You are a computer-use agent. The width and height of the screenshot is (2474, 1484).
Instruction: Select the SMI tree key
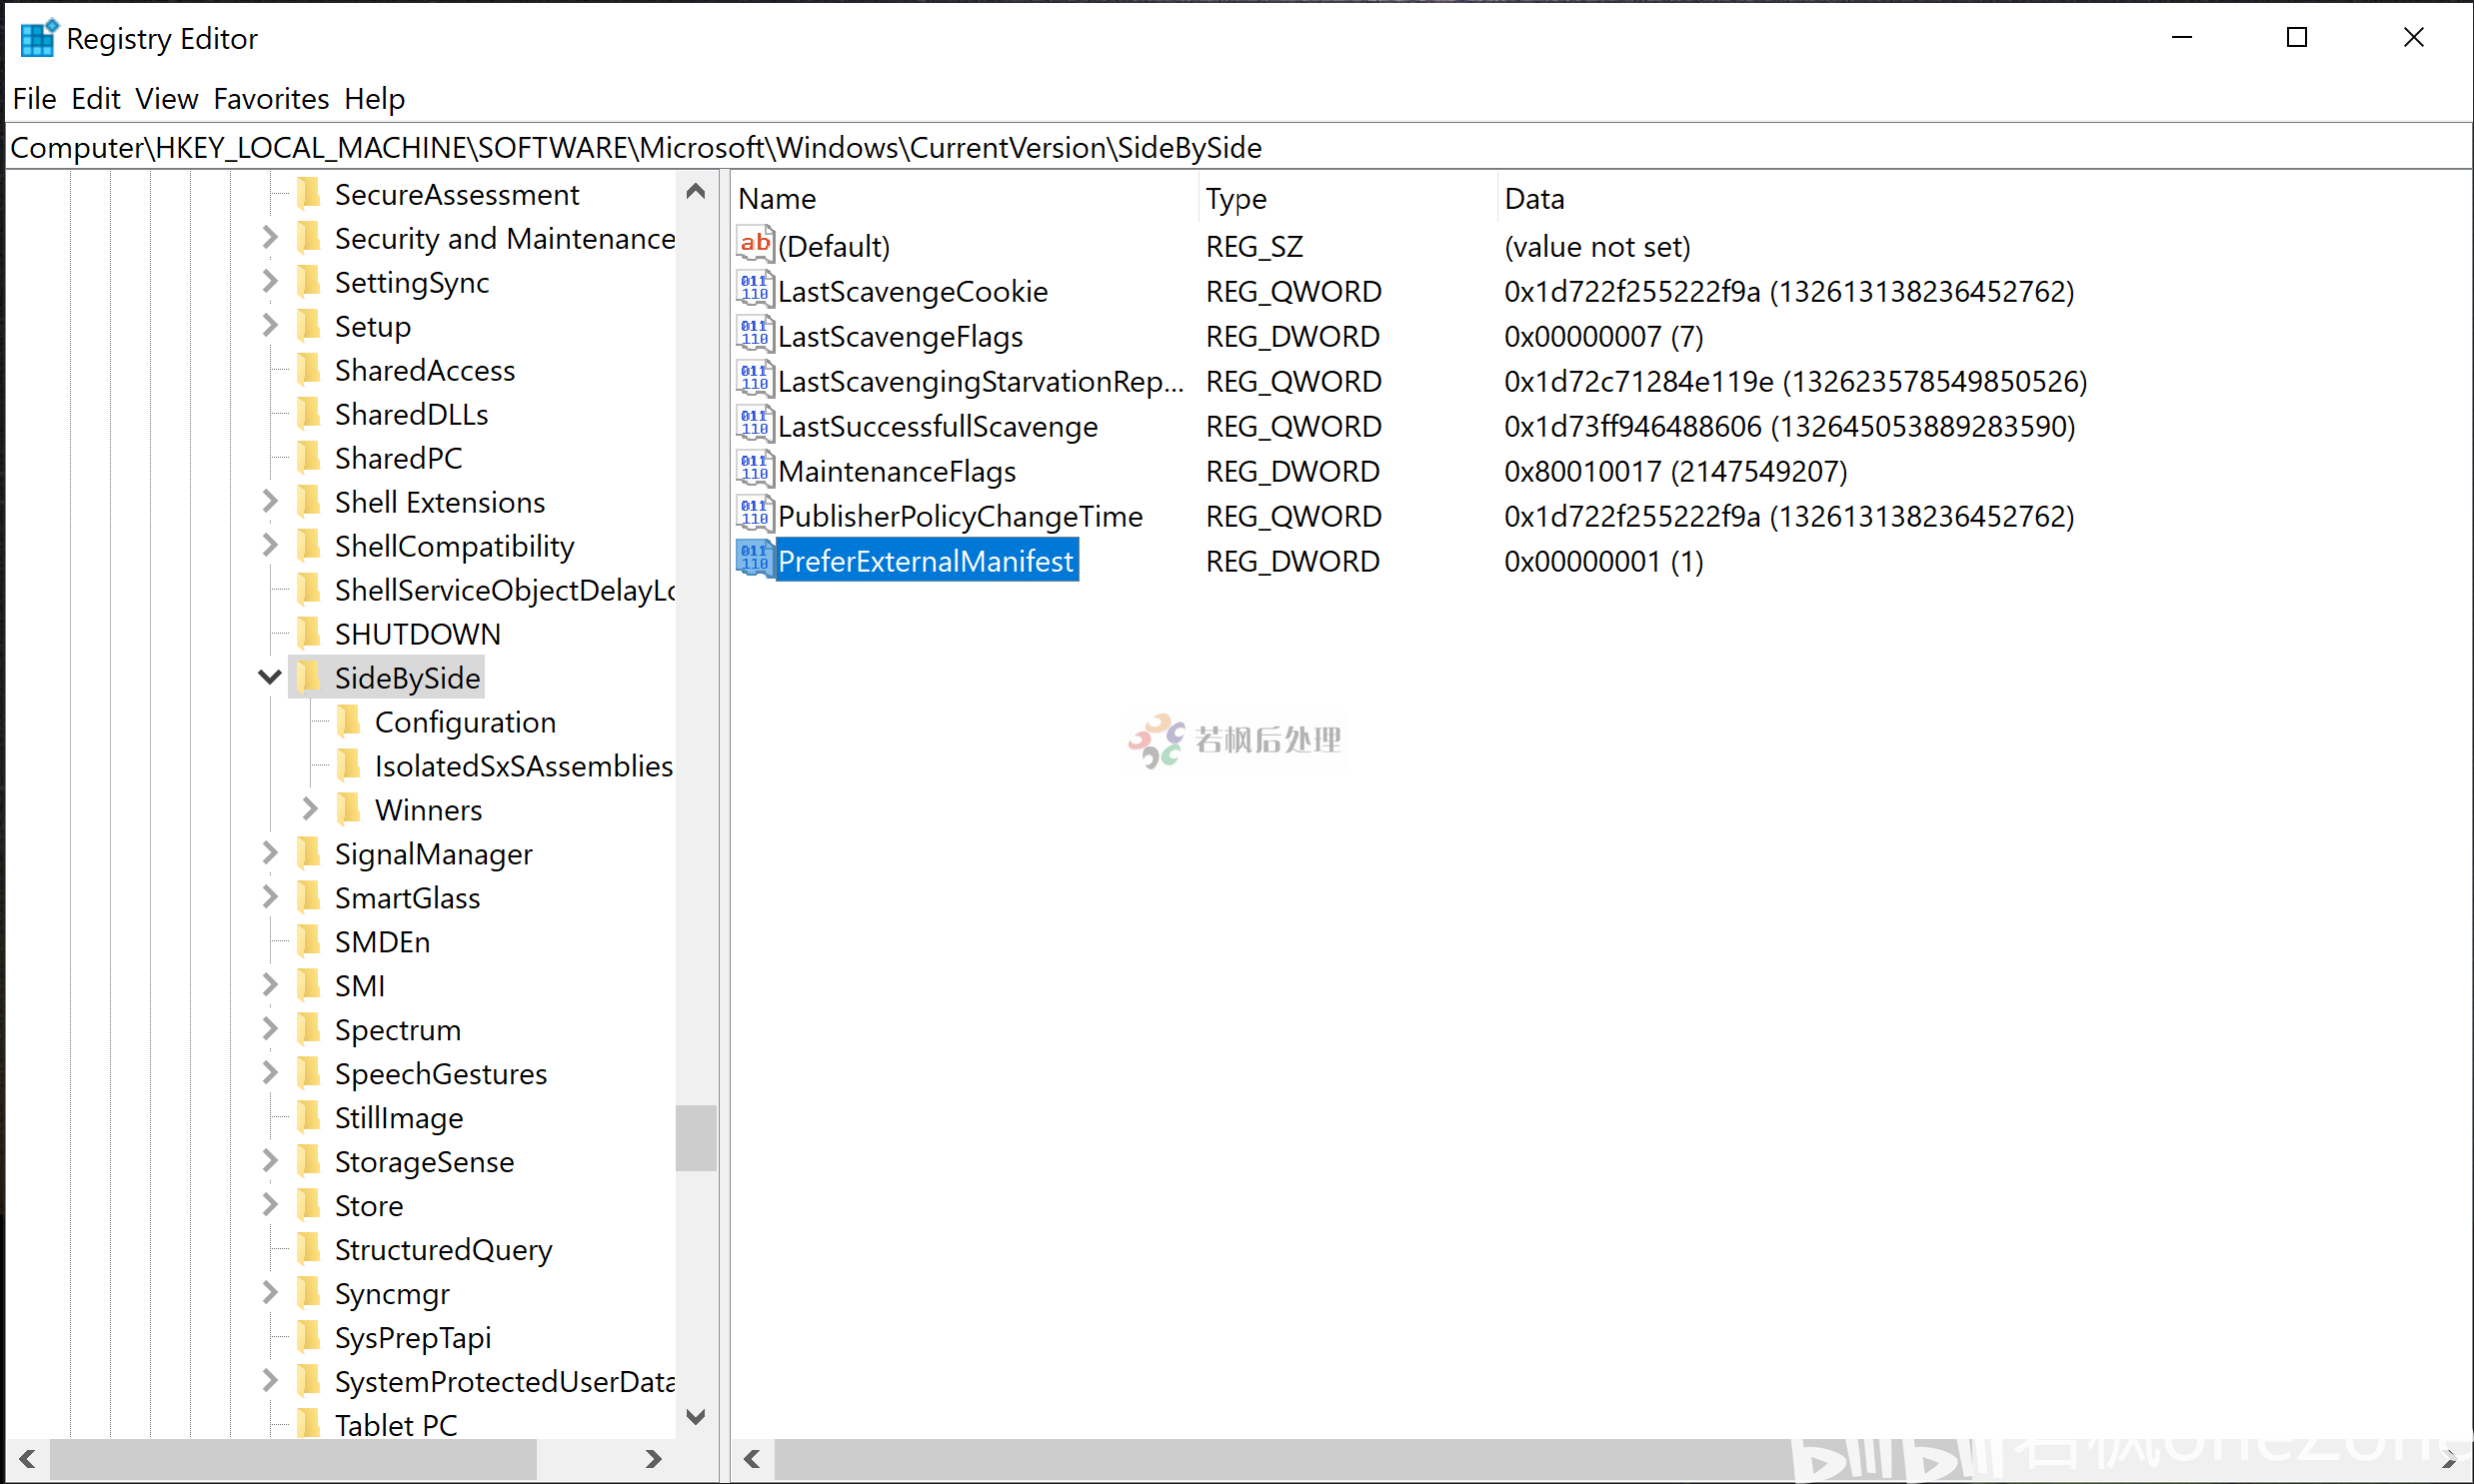tap(360, 985)
